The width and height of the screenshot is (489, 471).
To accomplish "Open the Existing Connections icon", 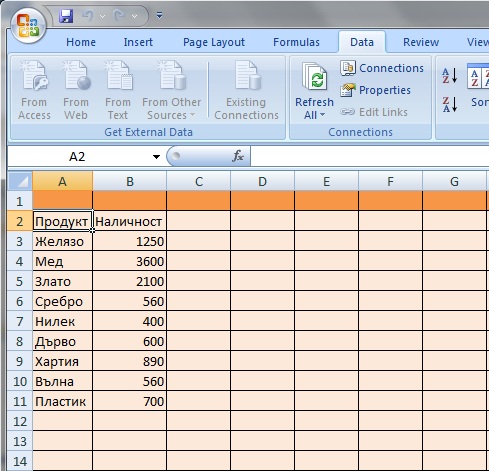I will coord(246,90).
